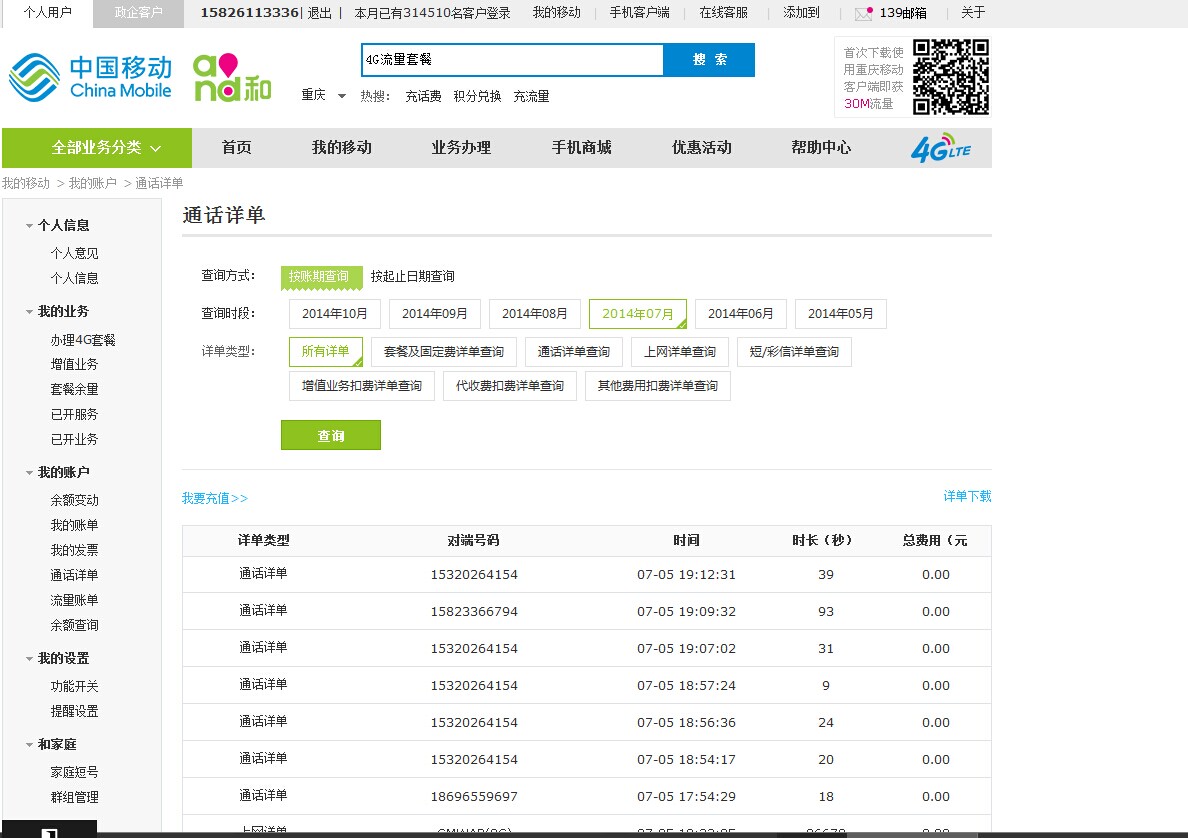Image resolution: width=1188 pixels, height=838 pixels.
Task: Click the 4G LTE logo
Action: [939, 148]
